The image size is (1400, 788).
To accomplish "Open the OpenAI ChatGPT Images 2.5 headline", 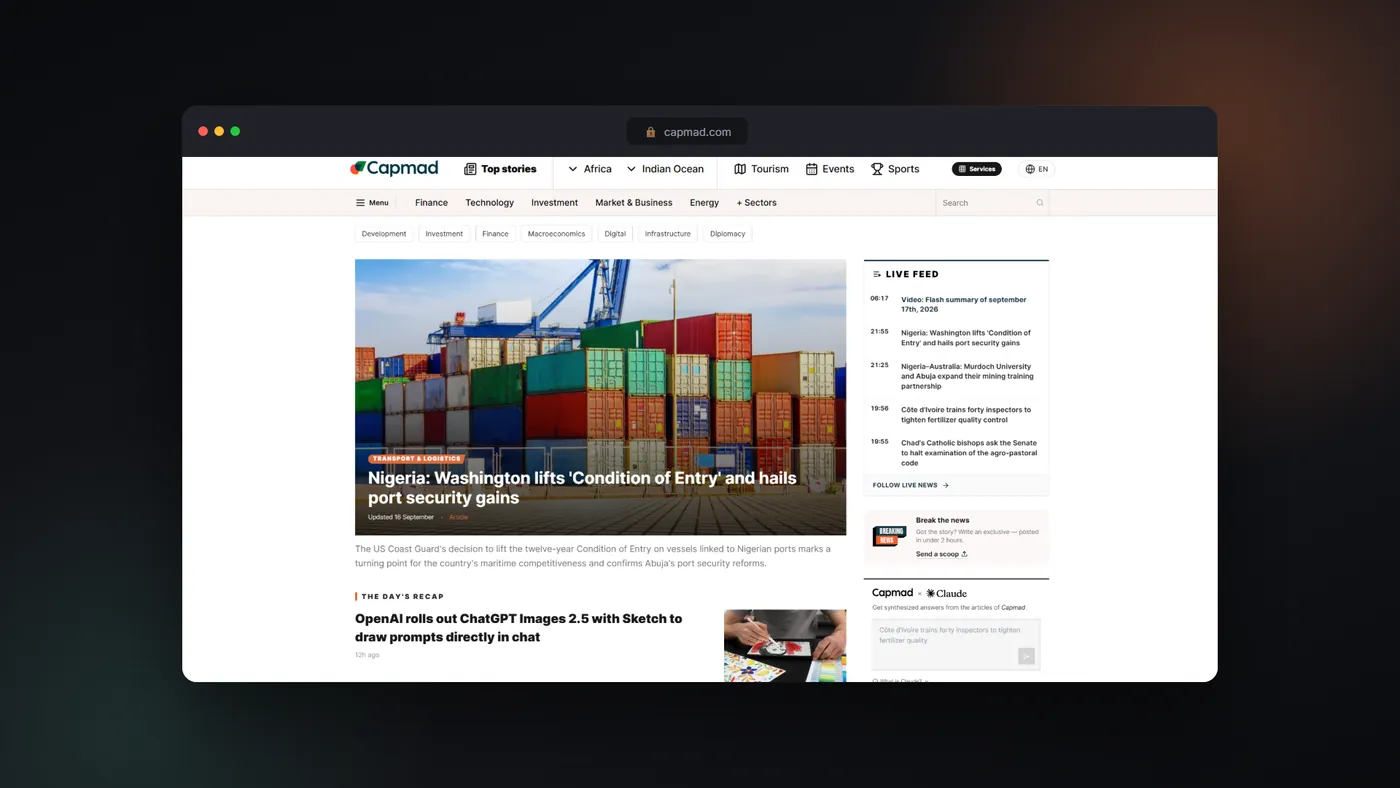I will [x=519, y=628].
